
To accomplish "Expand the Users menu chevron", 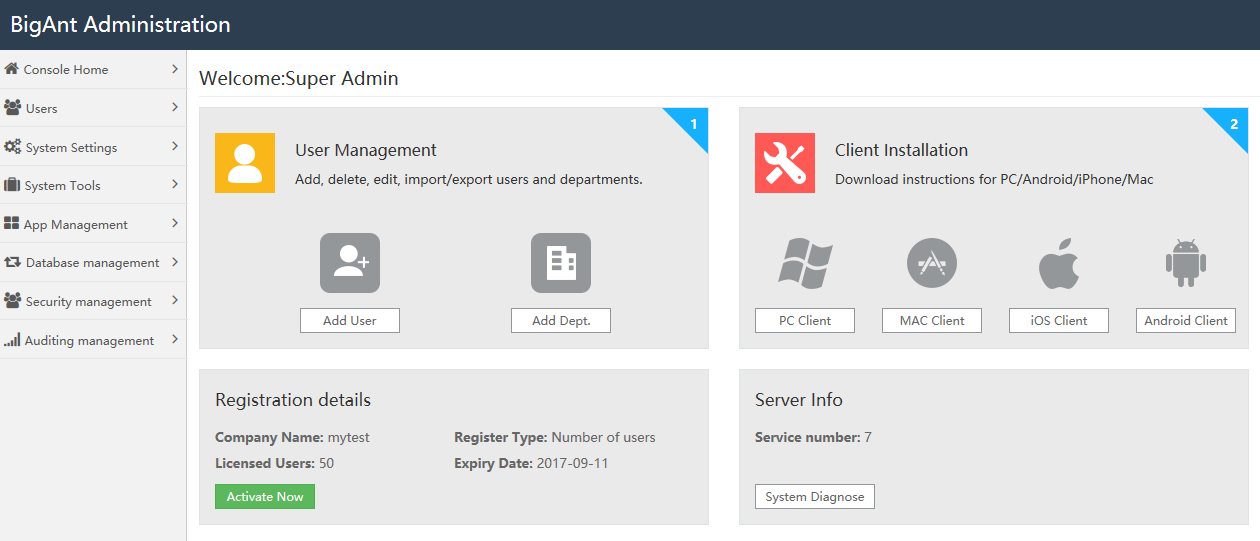I will pyautogui.click(x=175, y=107).
